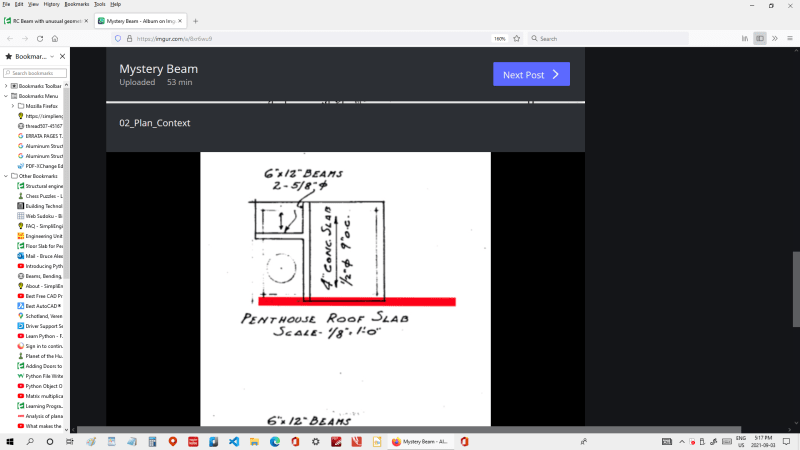800x450 pixels.
Task: Switch to Mystery Beam Album tab
Action: click(x=140, y=21)
